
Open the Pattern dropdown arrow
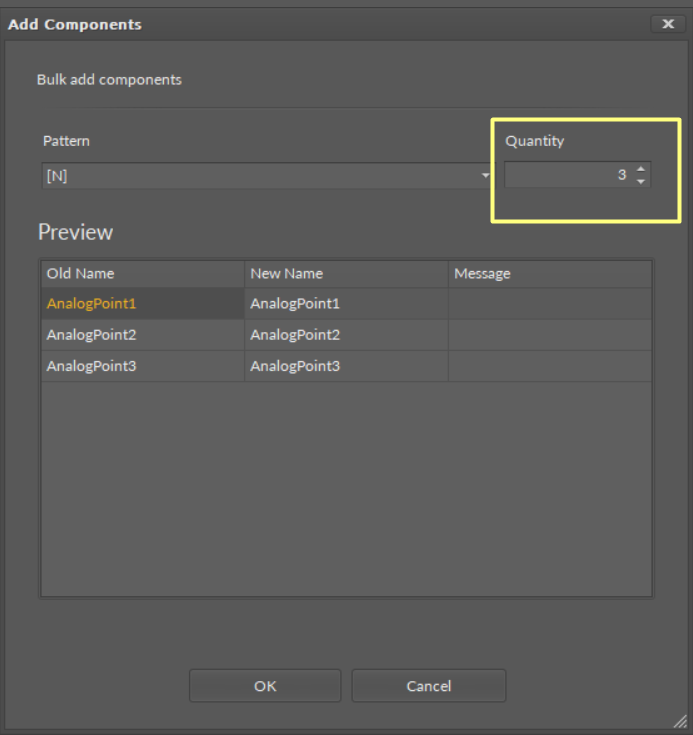486,176
